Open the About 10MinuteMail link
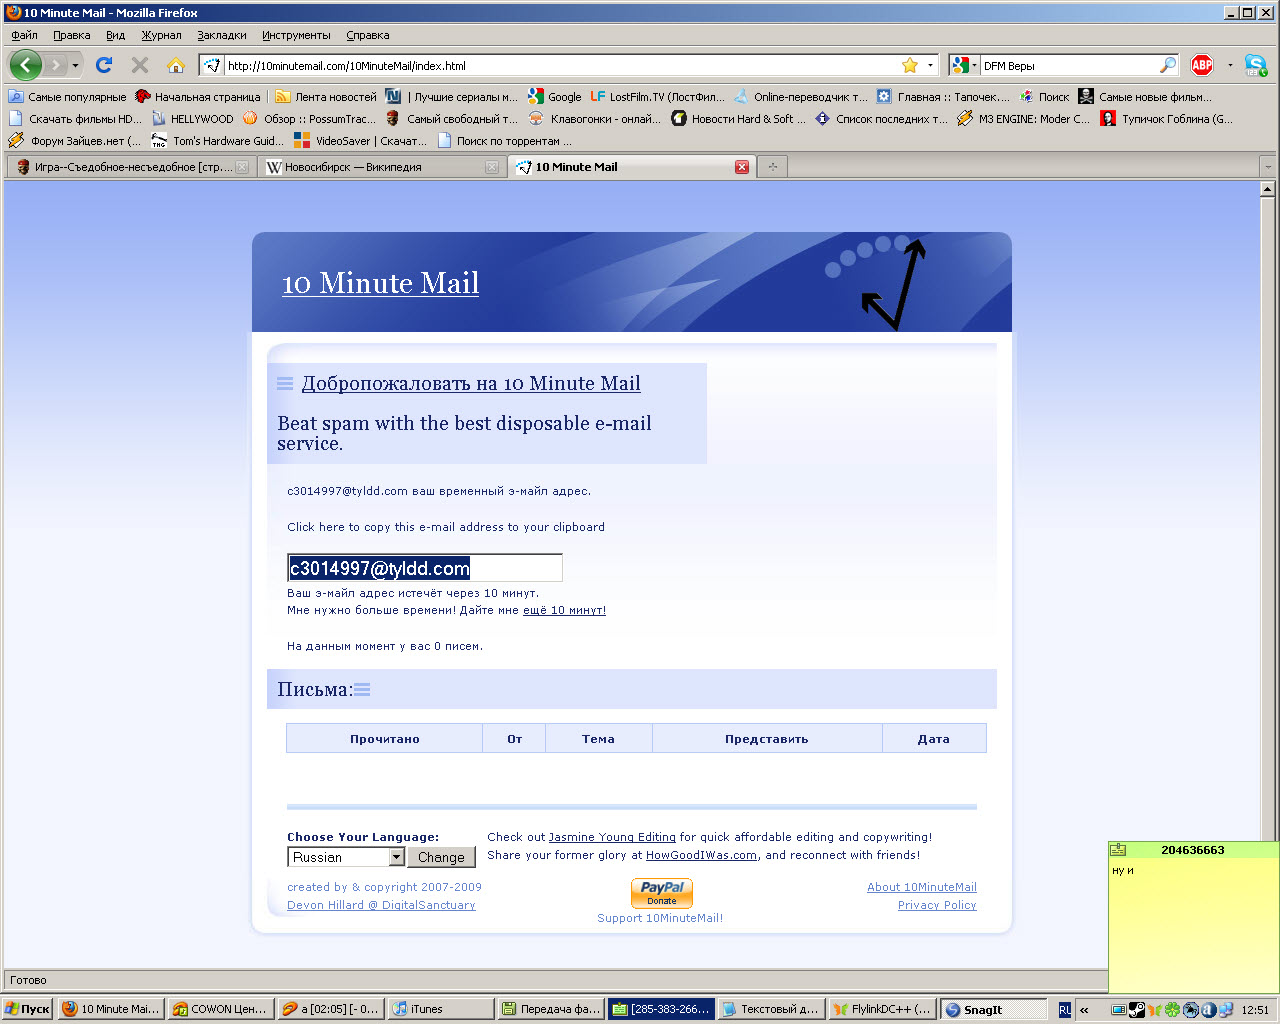1280x1024 pixels. (x=922, y=887)
